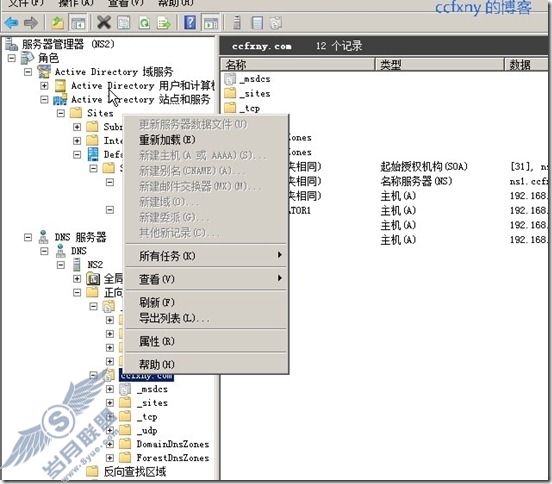Click the Delete X toolbar icon
The image size is (552, 484).
104,23
